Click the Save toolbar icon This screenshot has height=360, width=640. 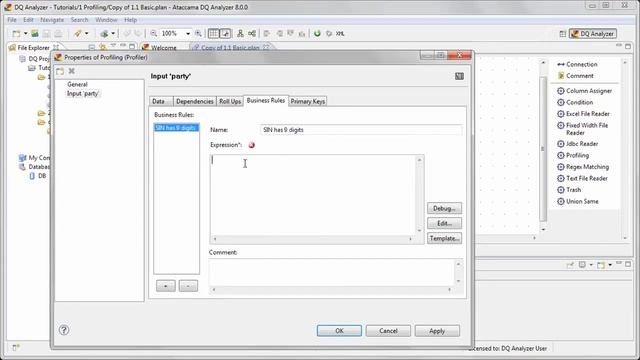47,33
